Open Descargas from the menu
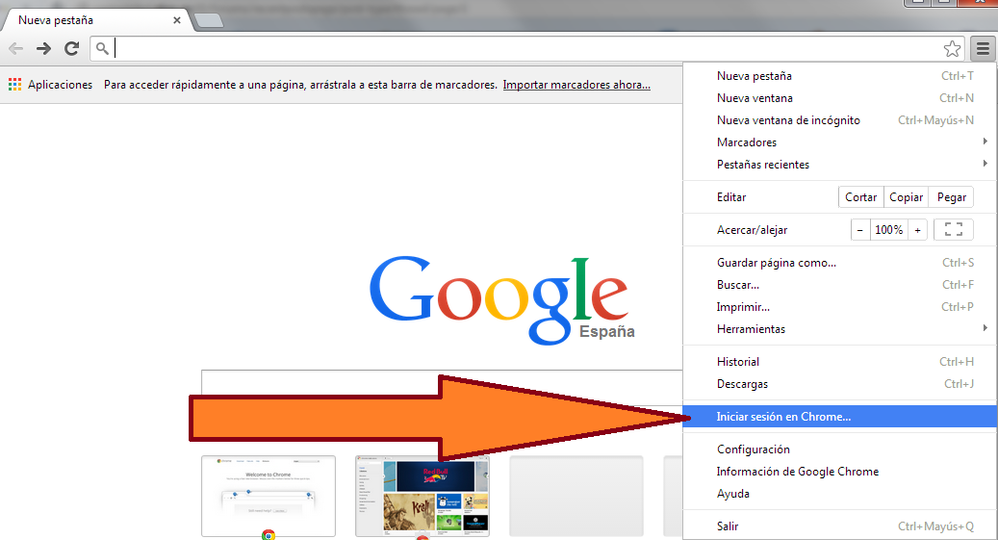 (840, 384)
